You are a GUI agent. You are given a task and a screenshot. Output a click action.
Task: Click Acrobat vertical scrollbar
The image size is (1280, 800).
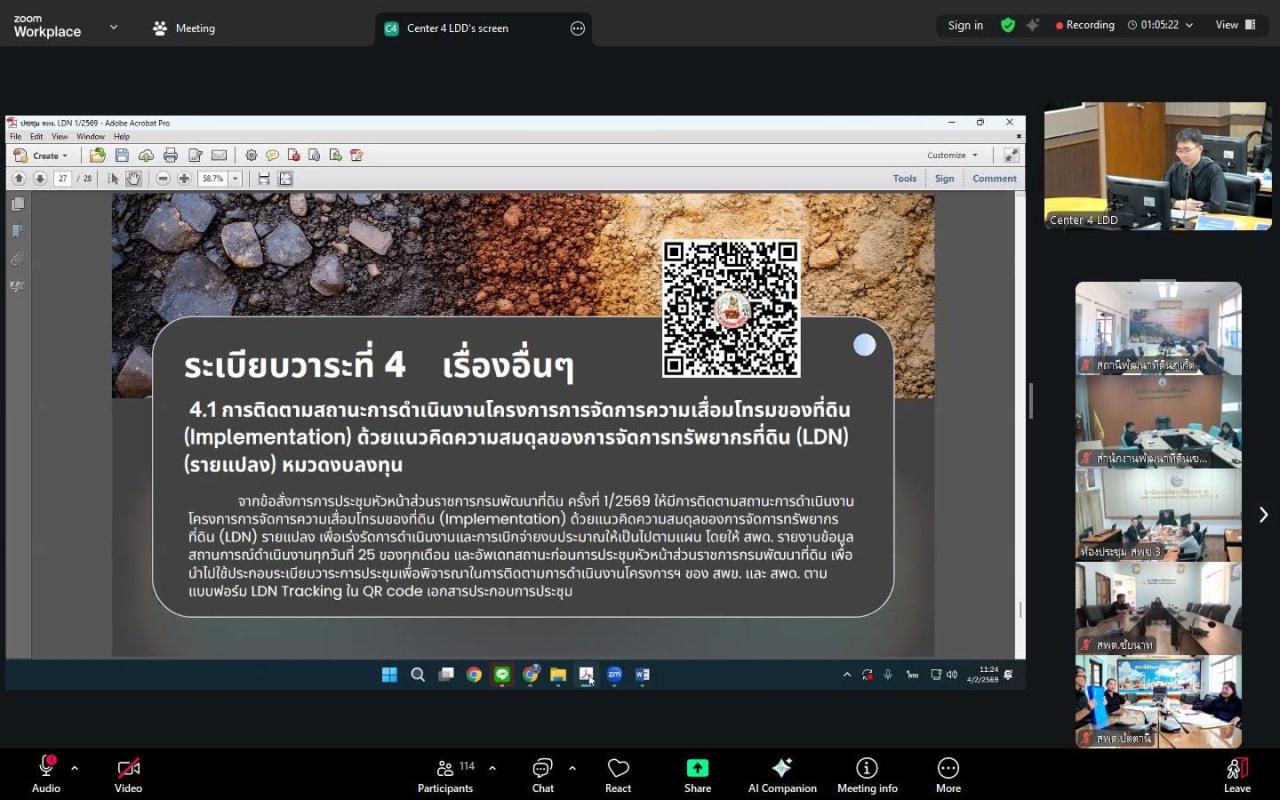(x=1020, y=425)
